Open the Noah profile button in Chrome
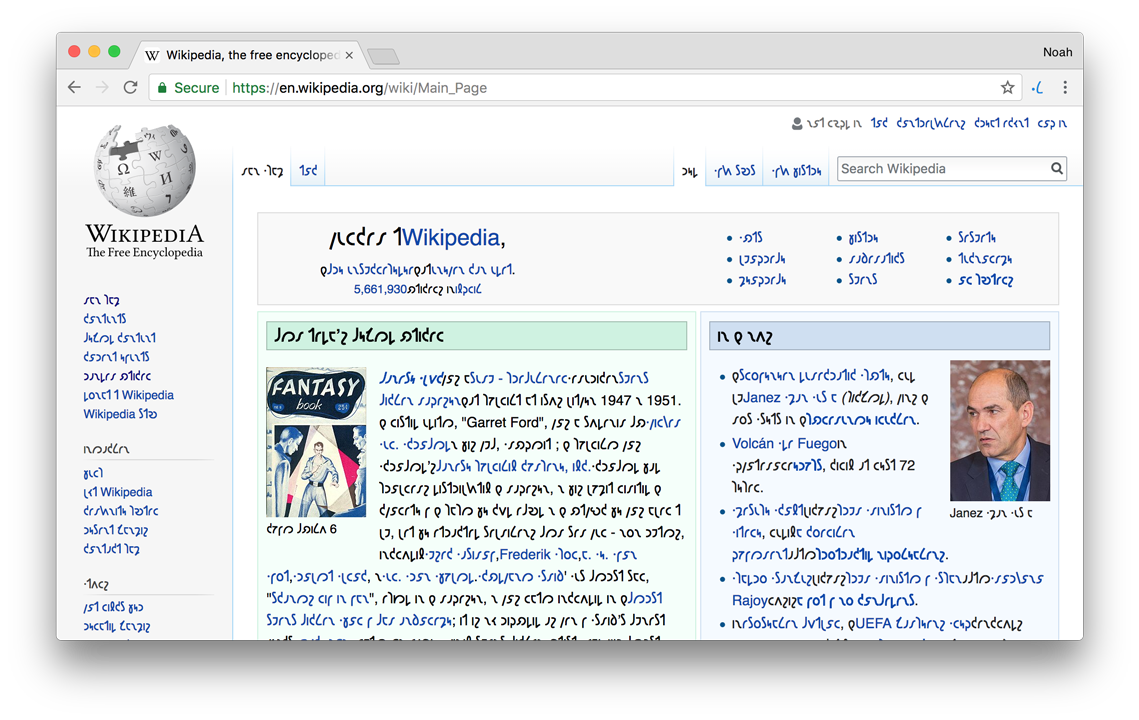Viewport: 1139px width, 720px height. [x=1057, y=52]
